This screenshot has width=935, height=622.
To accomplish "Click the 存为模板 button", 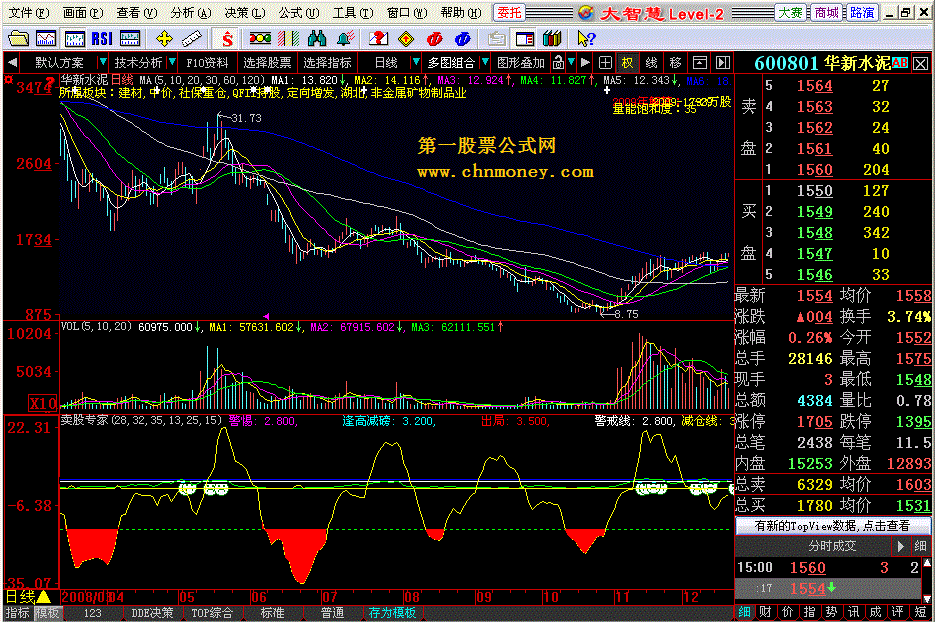I will click(392, 613).
